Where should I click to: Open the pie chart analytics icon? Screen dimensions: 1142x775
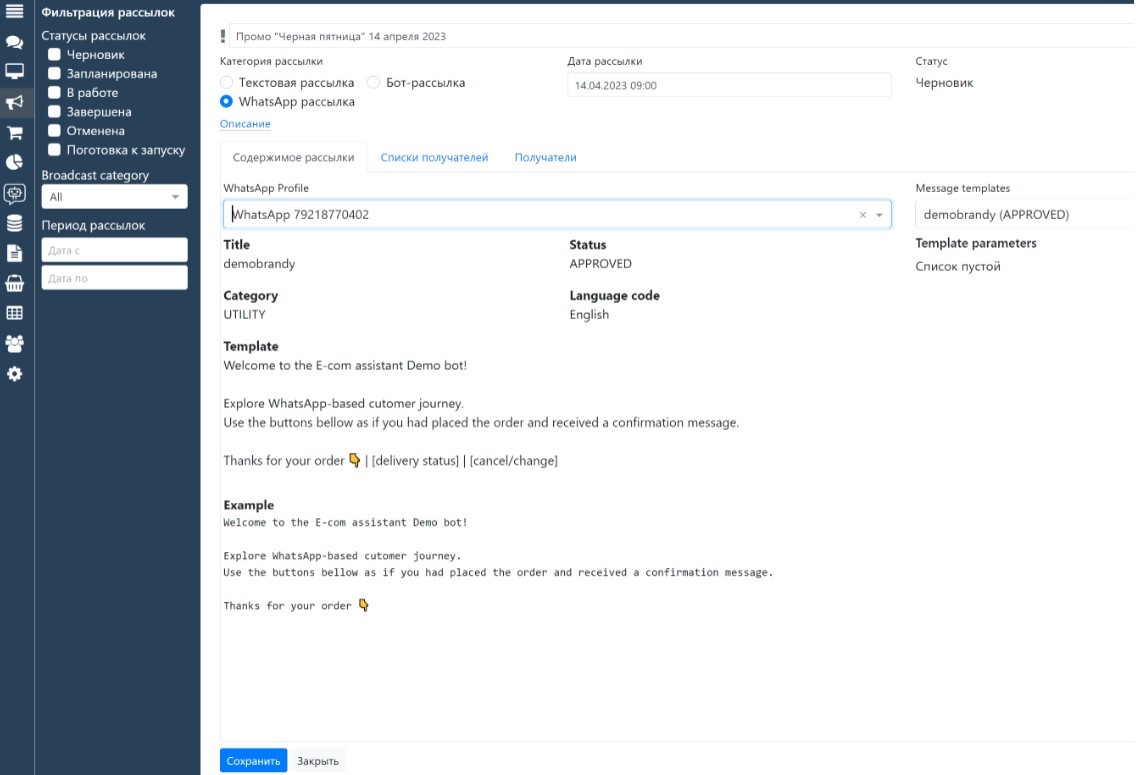point(15,162)
